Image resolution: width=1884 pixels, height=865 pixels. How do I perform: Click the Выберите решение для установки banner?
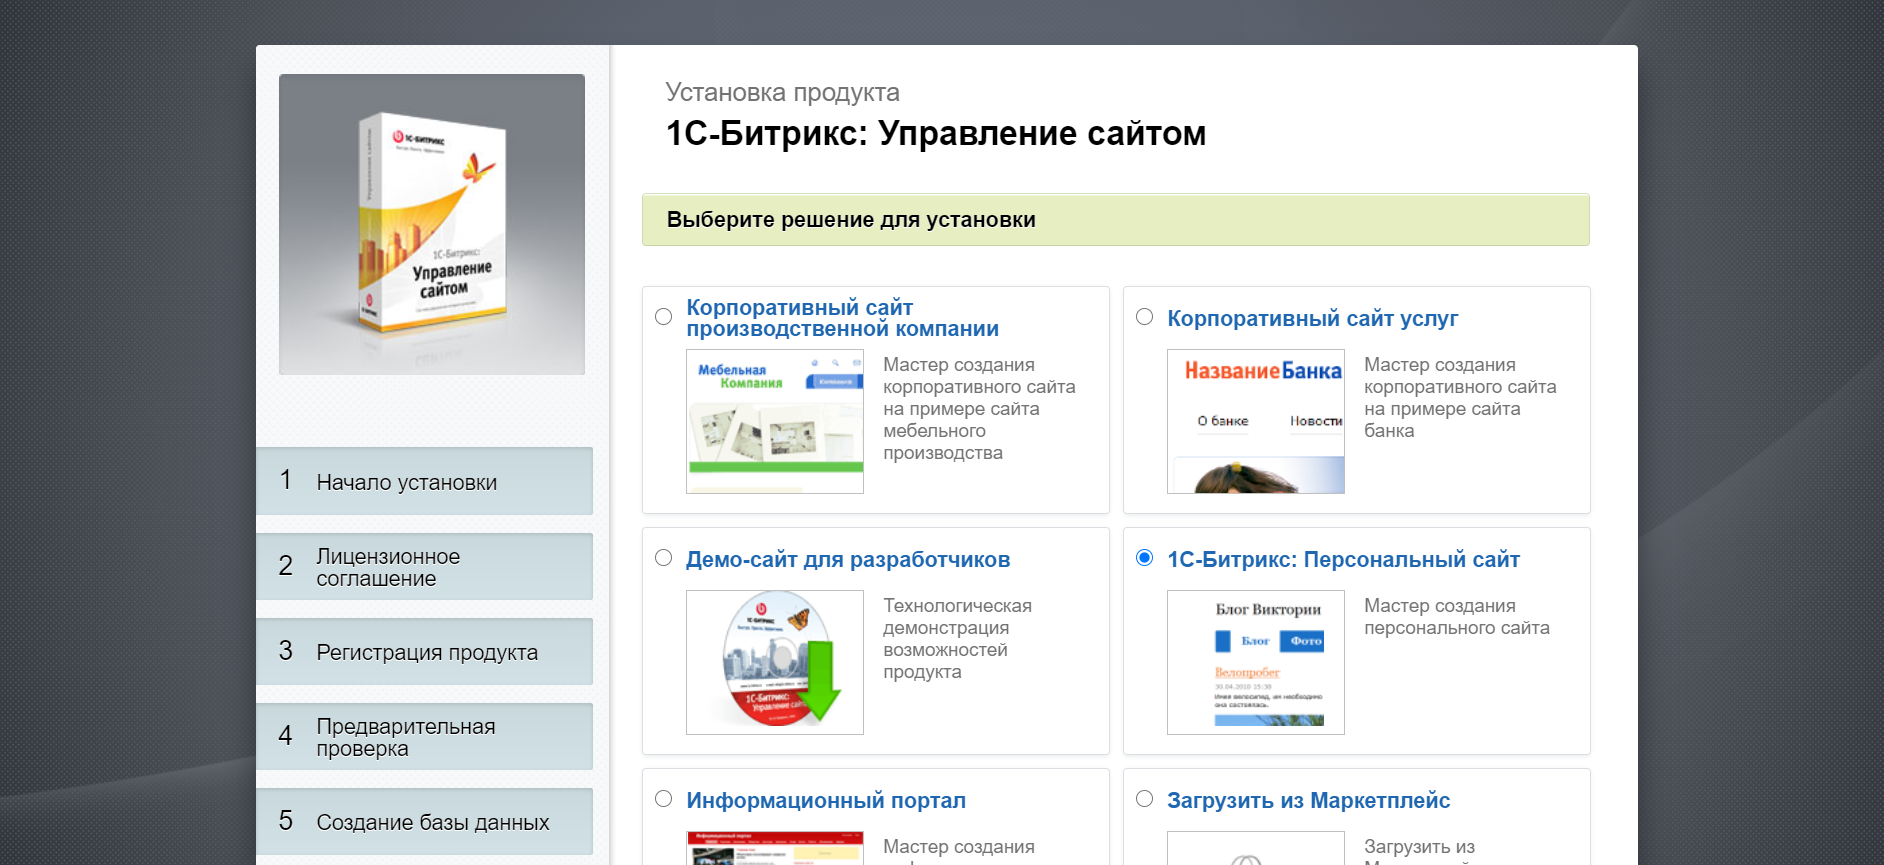click(1116, 220)
